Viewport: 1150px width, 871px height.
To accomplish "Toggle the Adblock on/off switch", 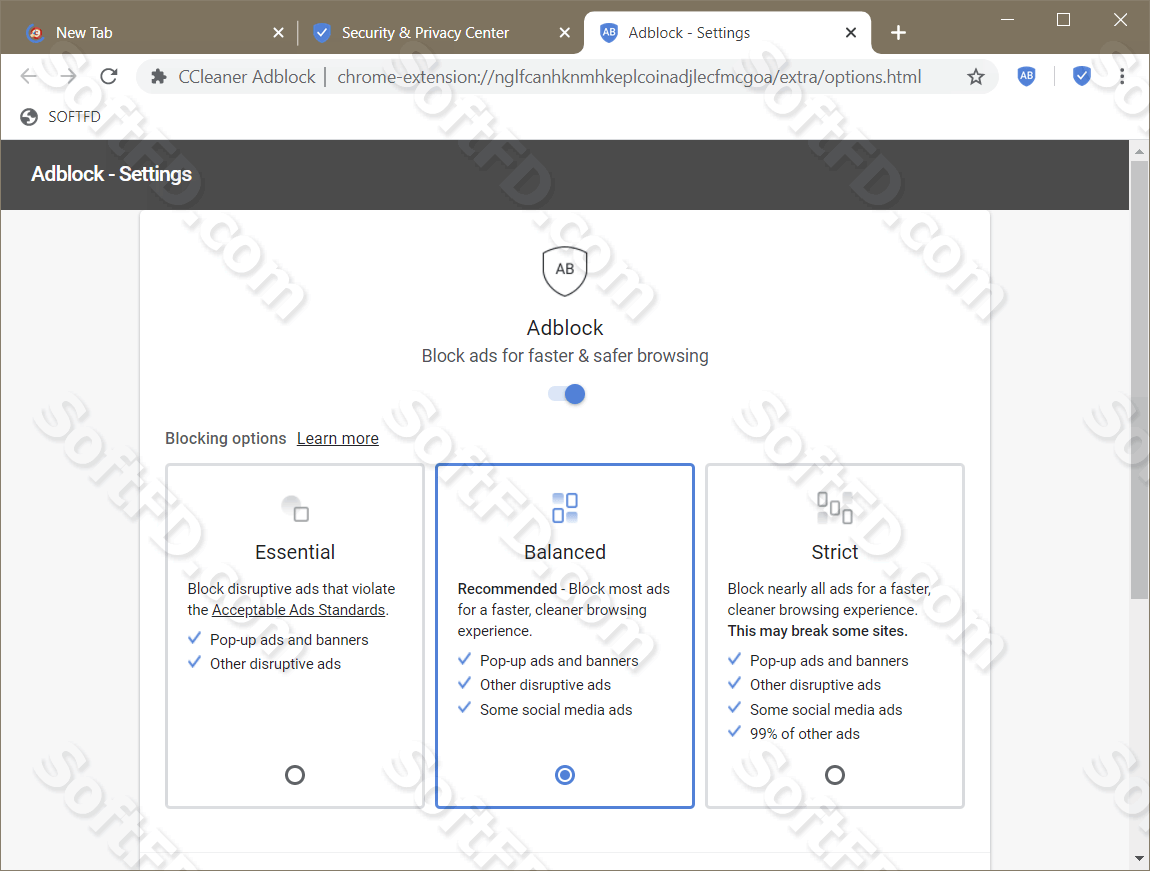I will click(x=566, y=394).
